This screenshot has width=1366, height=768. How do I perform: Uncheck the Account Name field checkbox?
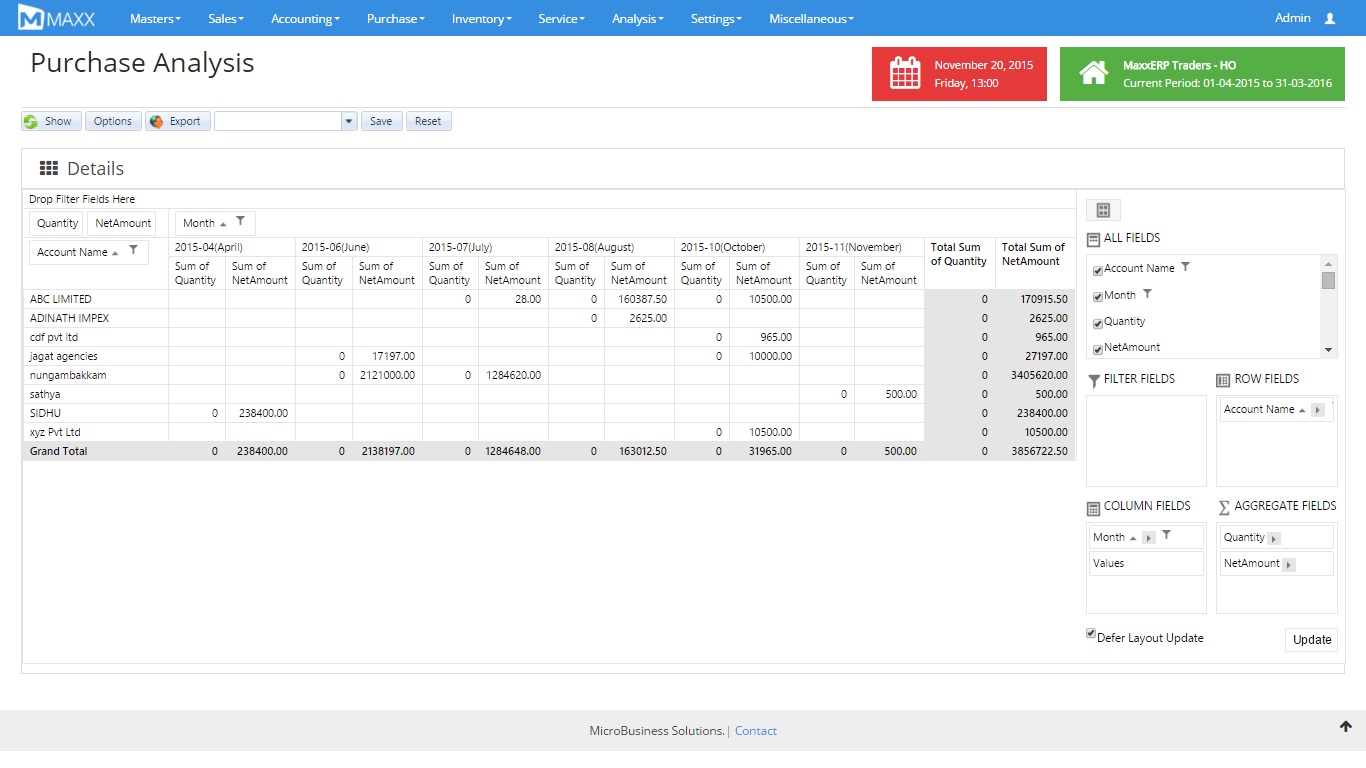(x=1098, y=270)
